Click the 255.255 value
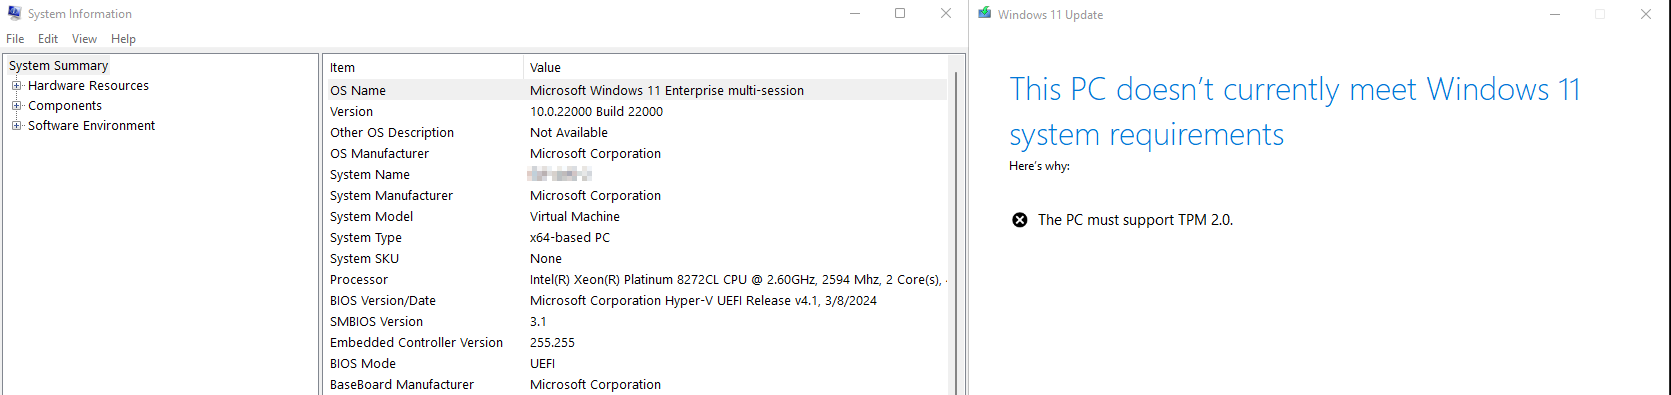Viewport: 1671px width, 395px height. 552,343
